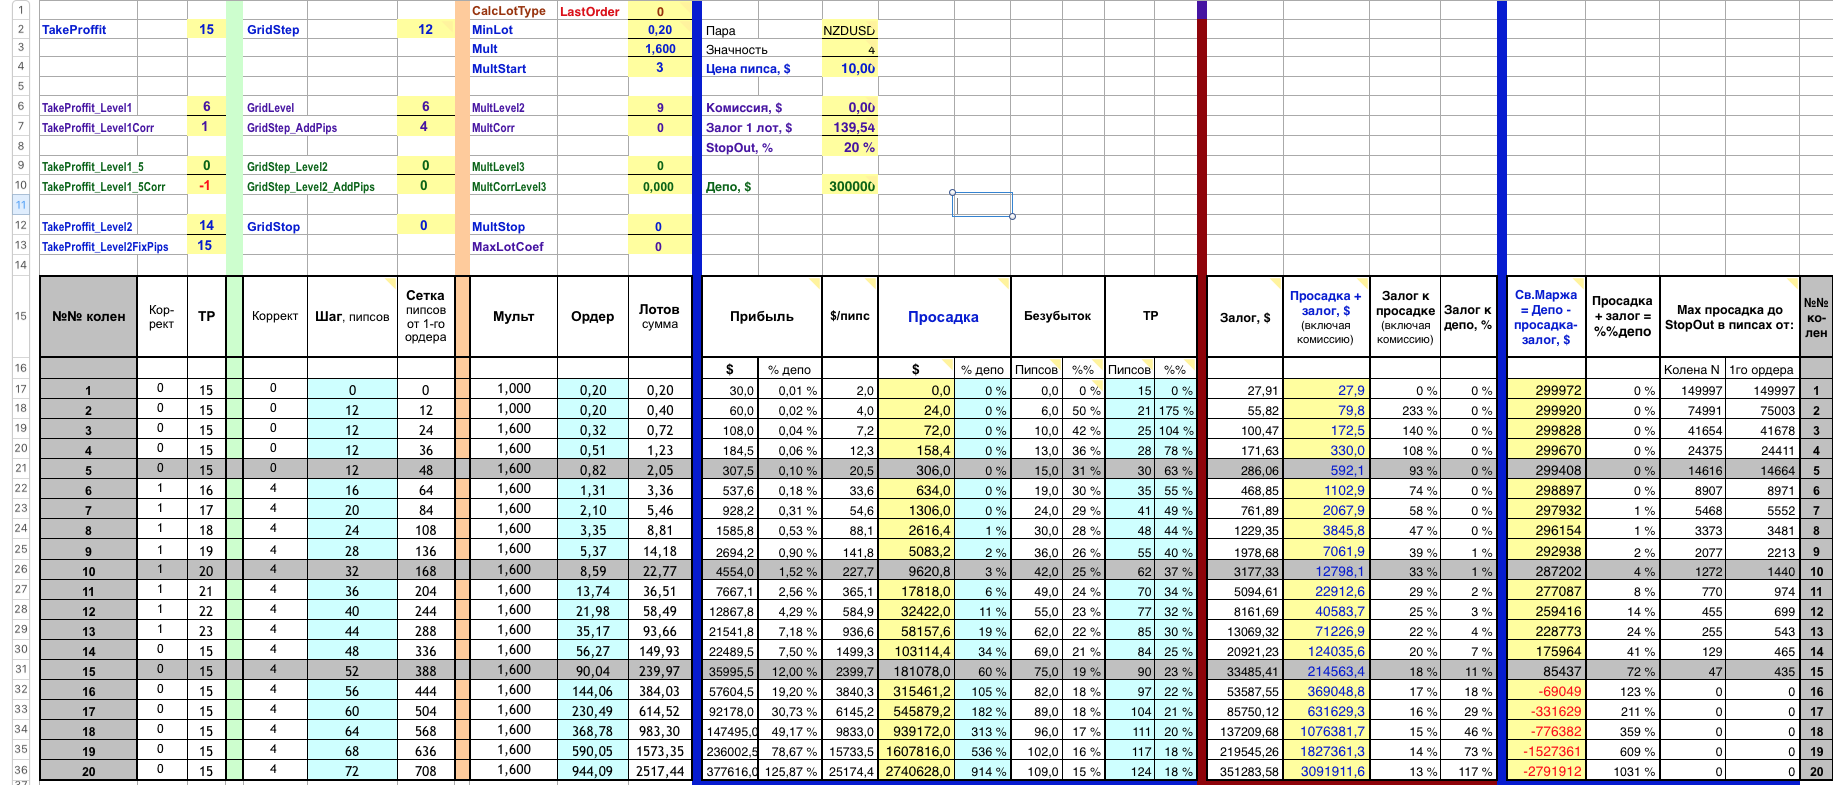
Task: Select row header 15 on the left
Action: (x=20, y=316)
